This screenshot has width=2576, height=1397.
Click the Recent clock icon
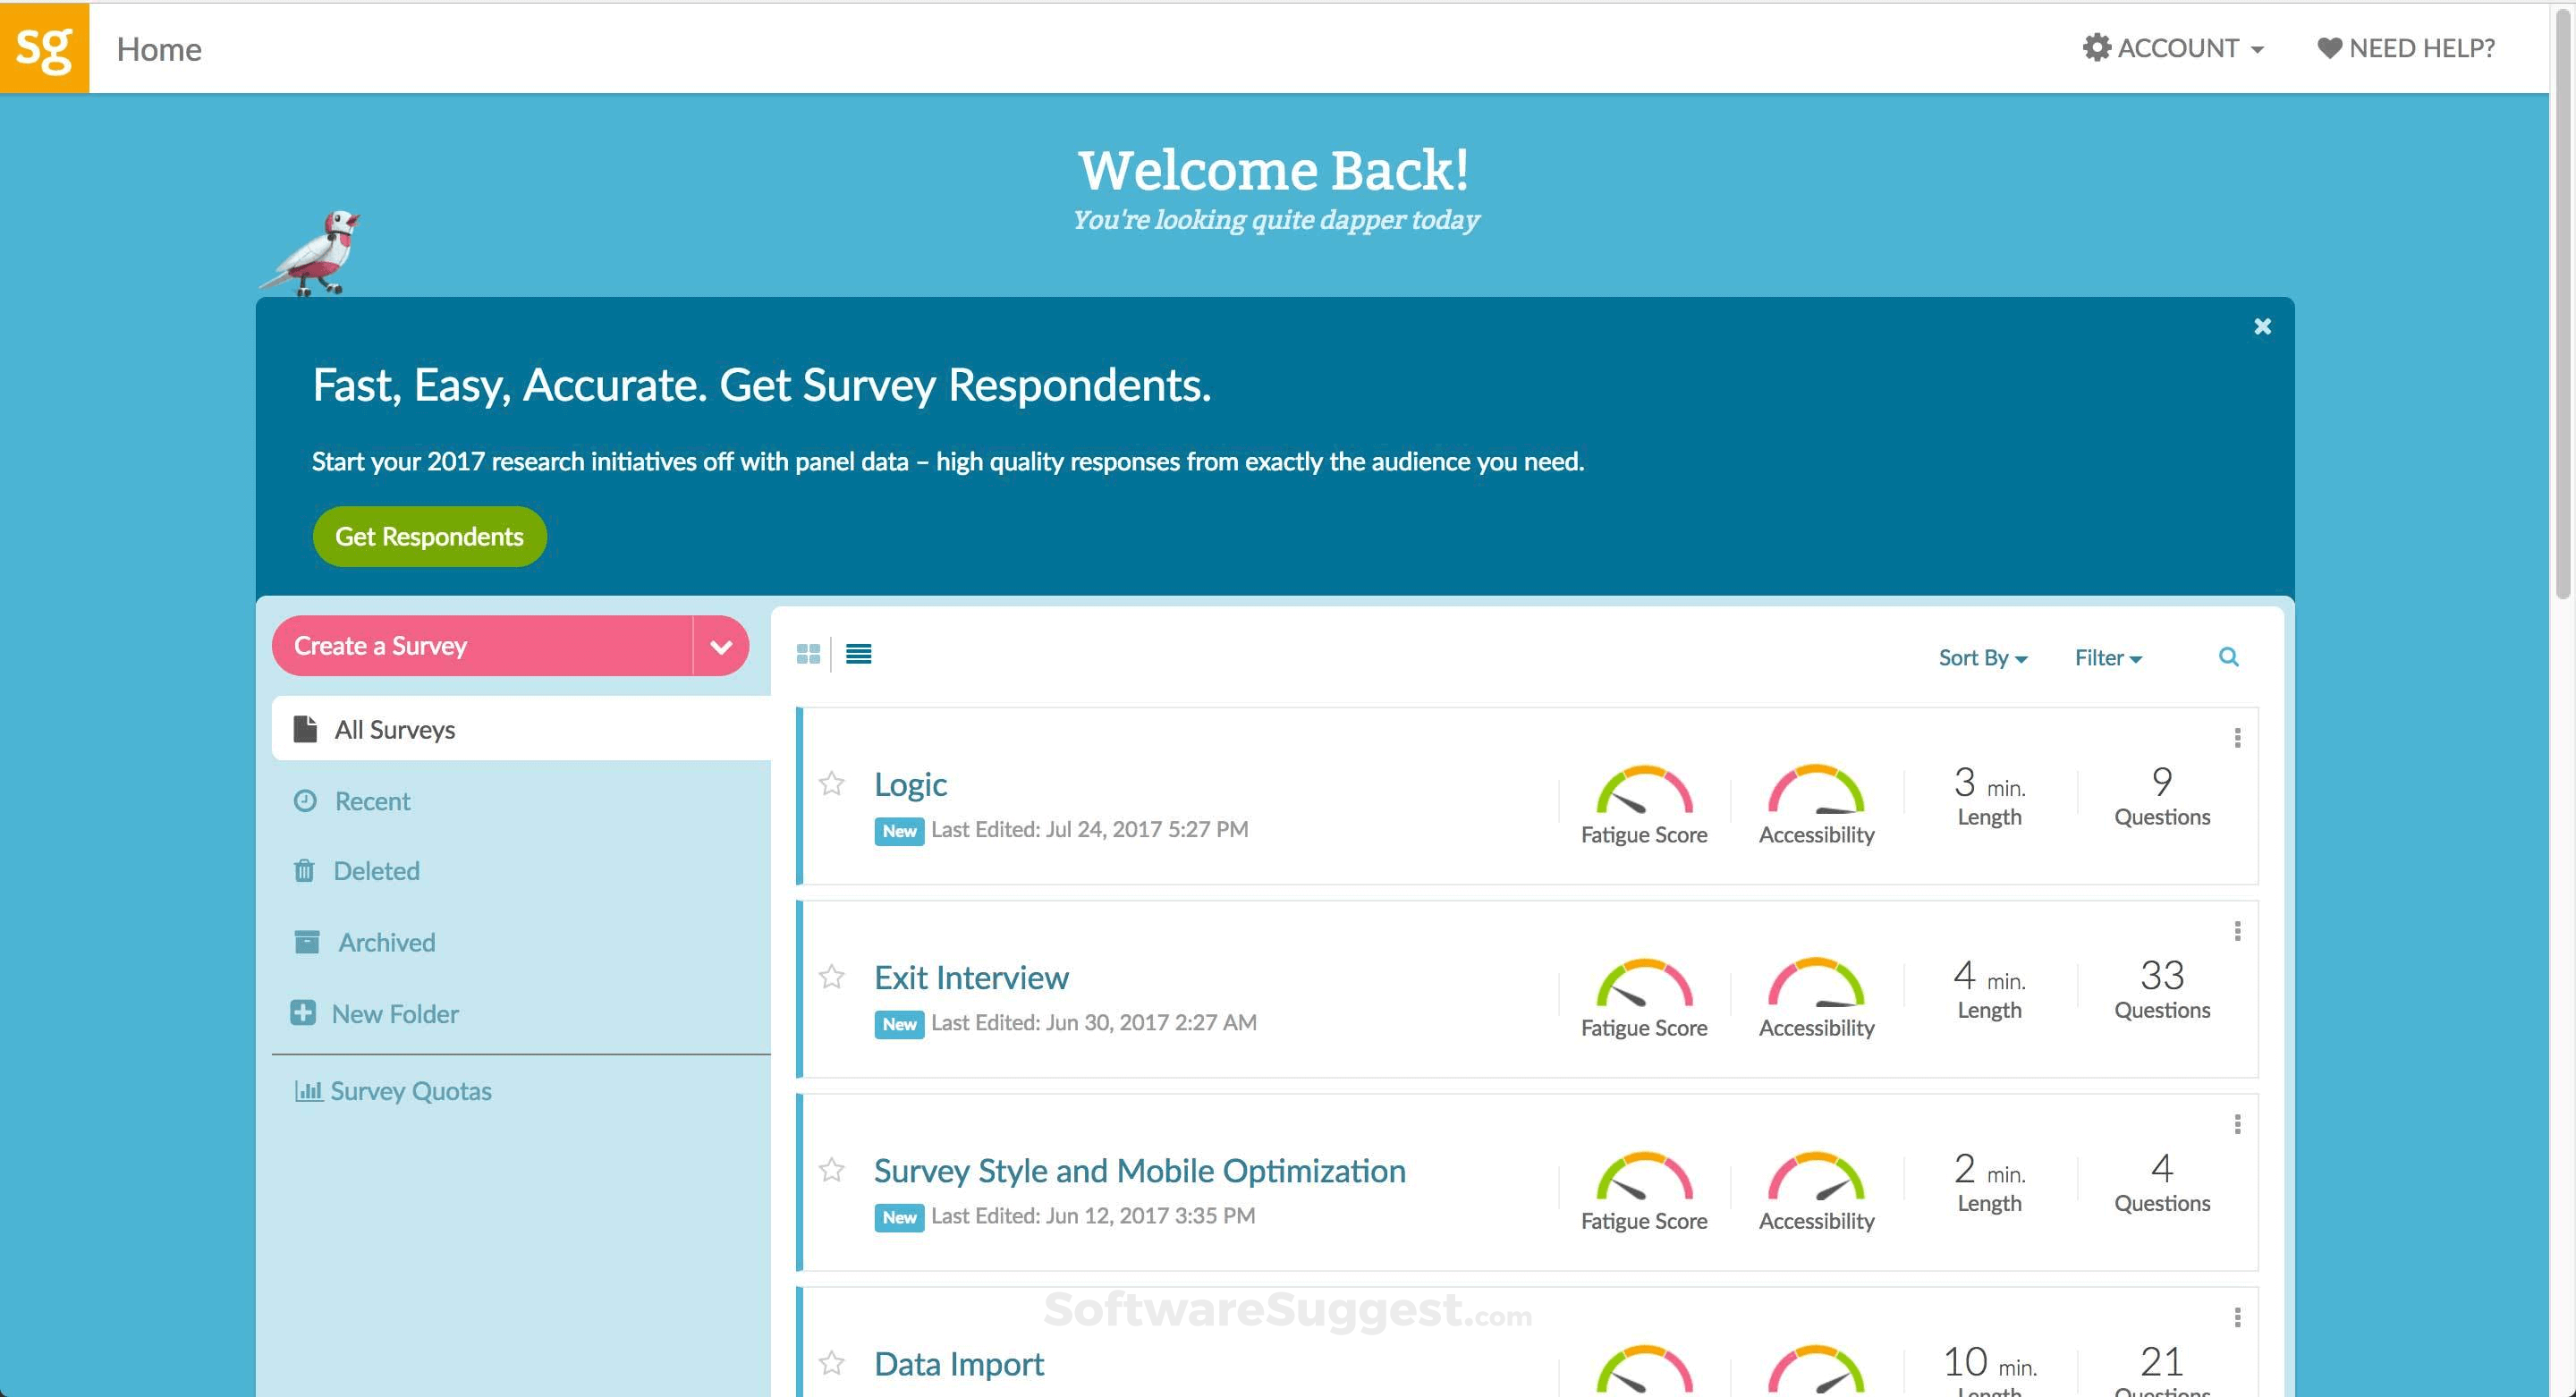[x=305, y=800]
